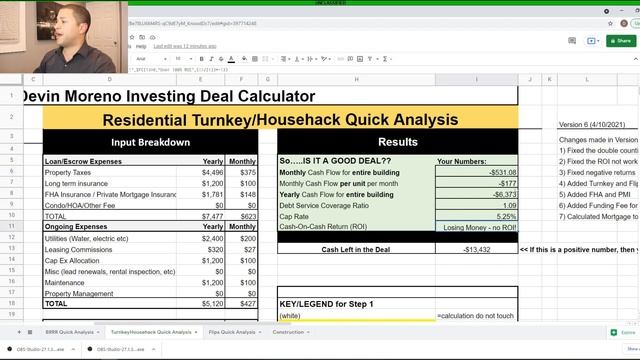The image size is (640, 360).
Task: Select Utilities yearly $2,400 cell
Action: point(200,238)
